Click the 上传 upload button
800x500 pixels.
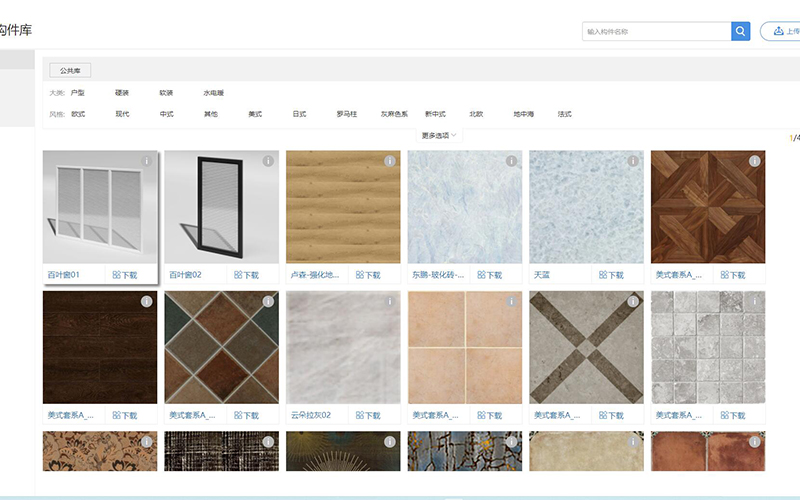click(781, 31)
